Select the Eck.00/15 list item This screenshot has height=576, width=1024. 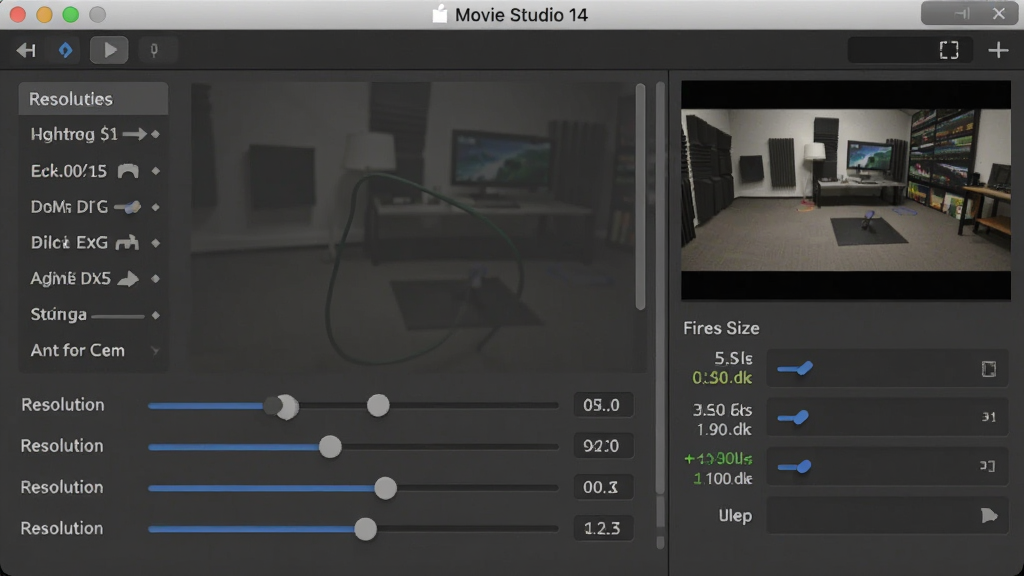(93, 171)
